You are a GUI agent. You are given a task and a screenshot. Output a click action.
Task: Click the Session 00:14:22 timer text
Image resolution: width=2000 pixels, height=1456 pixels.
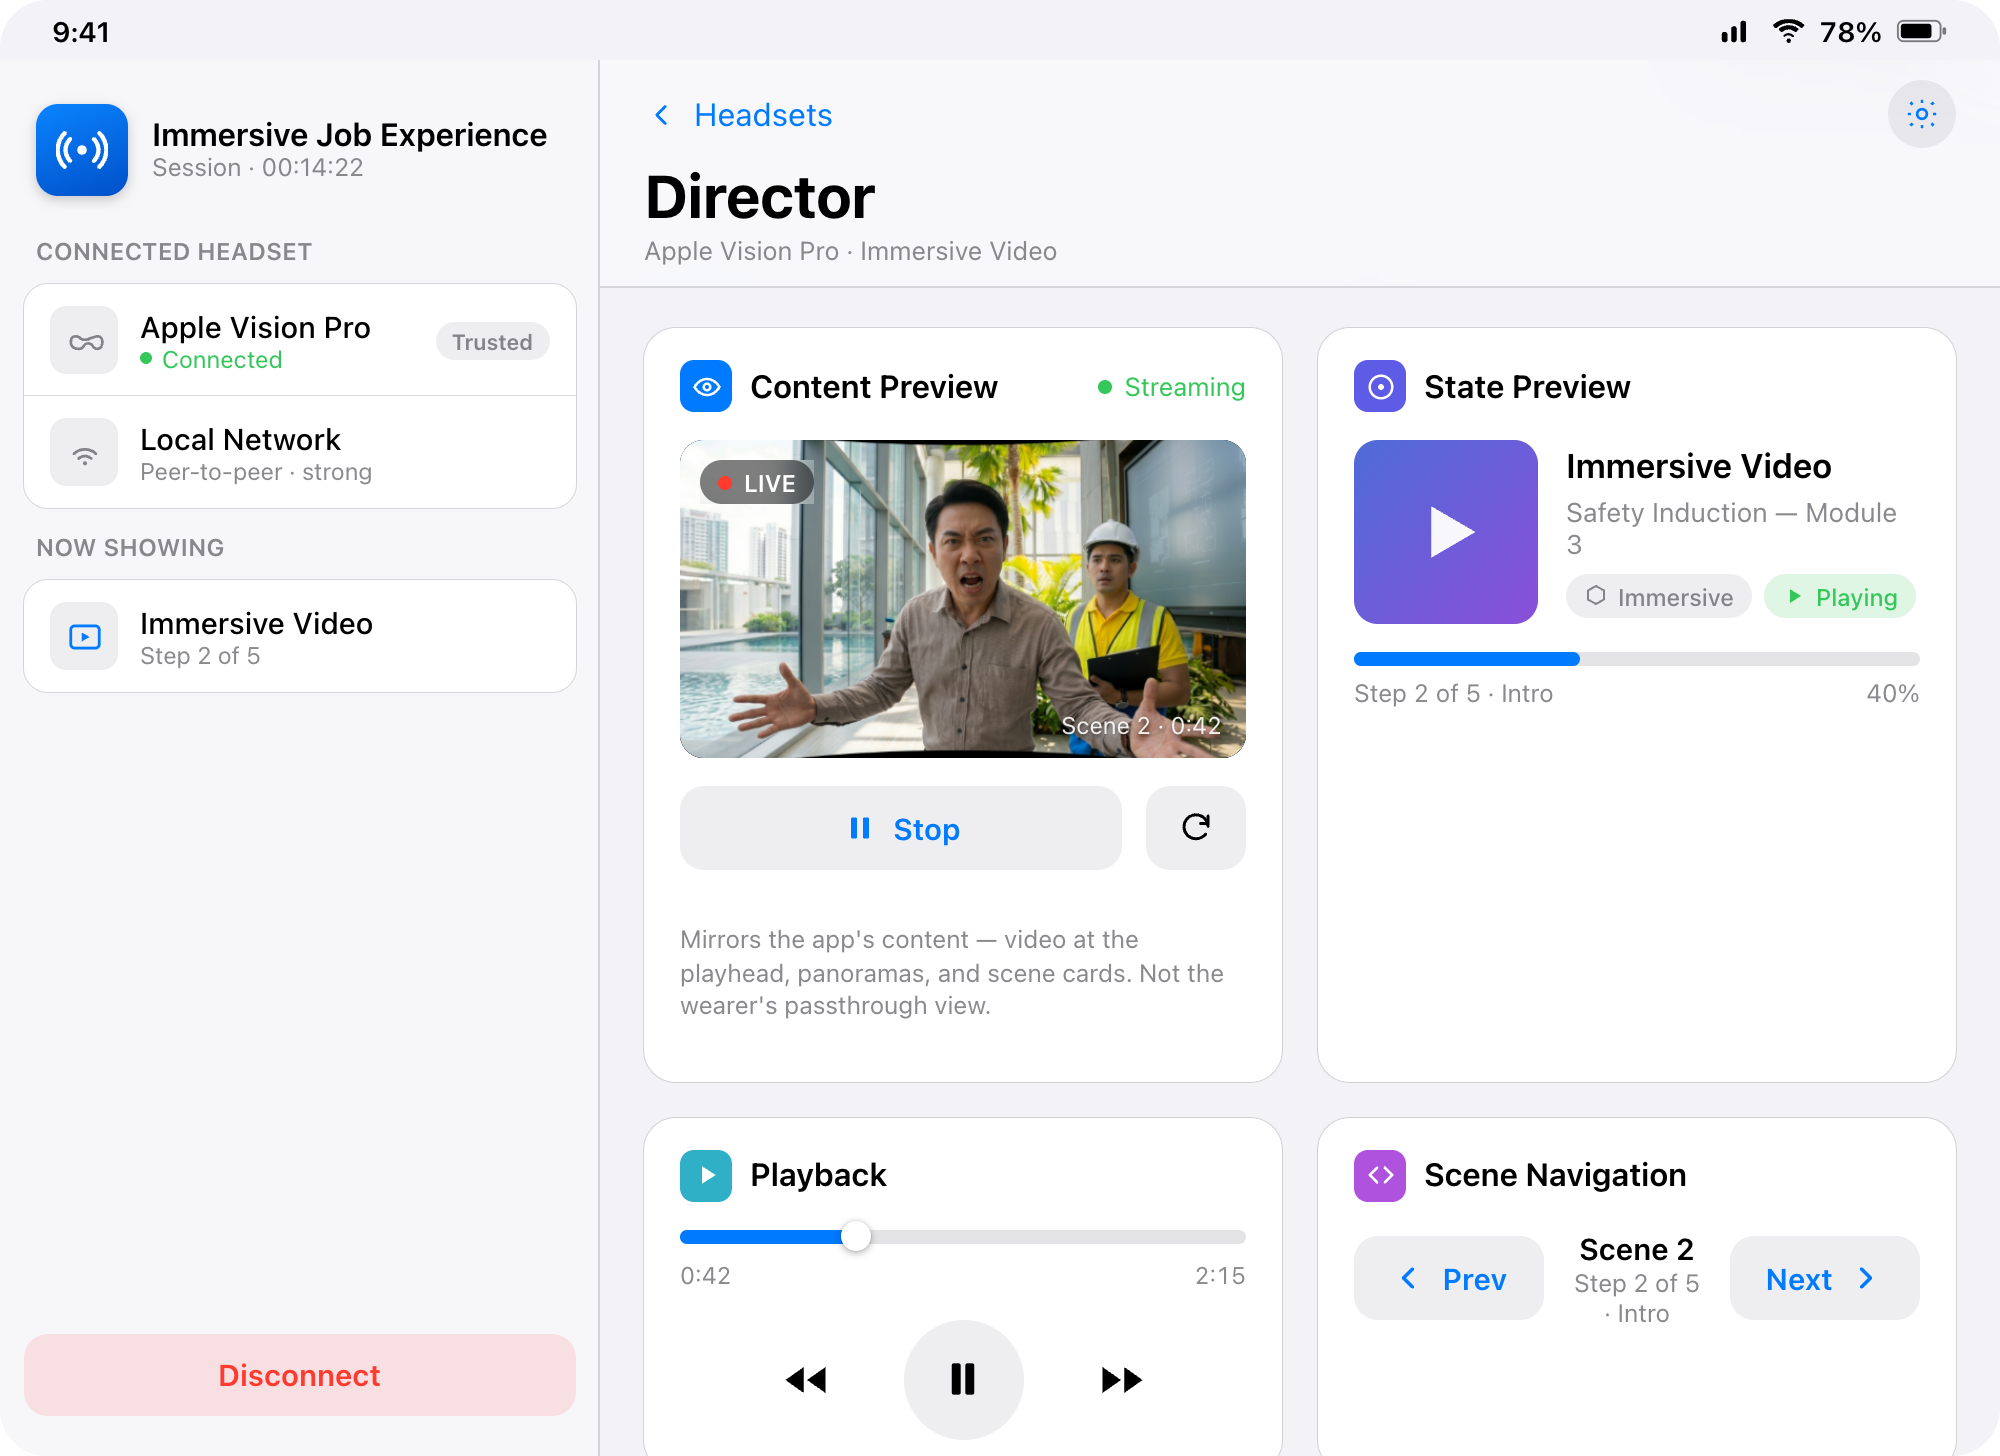tap(258, 168)
